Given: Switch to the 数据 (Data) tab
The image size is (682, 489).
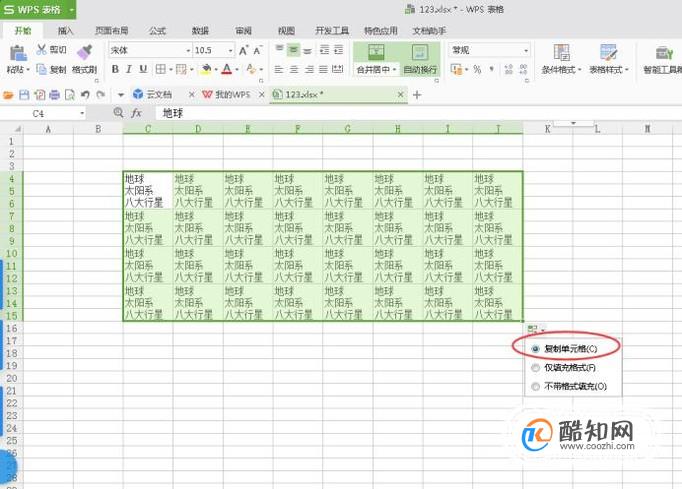Looking at the screenshot, I should [x=201, y=30].
